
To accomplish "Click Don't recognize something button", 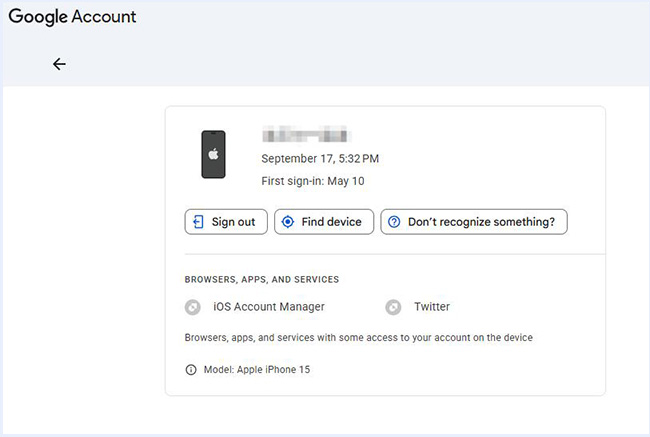I will (474, 222).
